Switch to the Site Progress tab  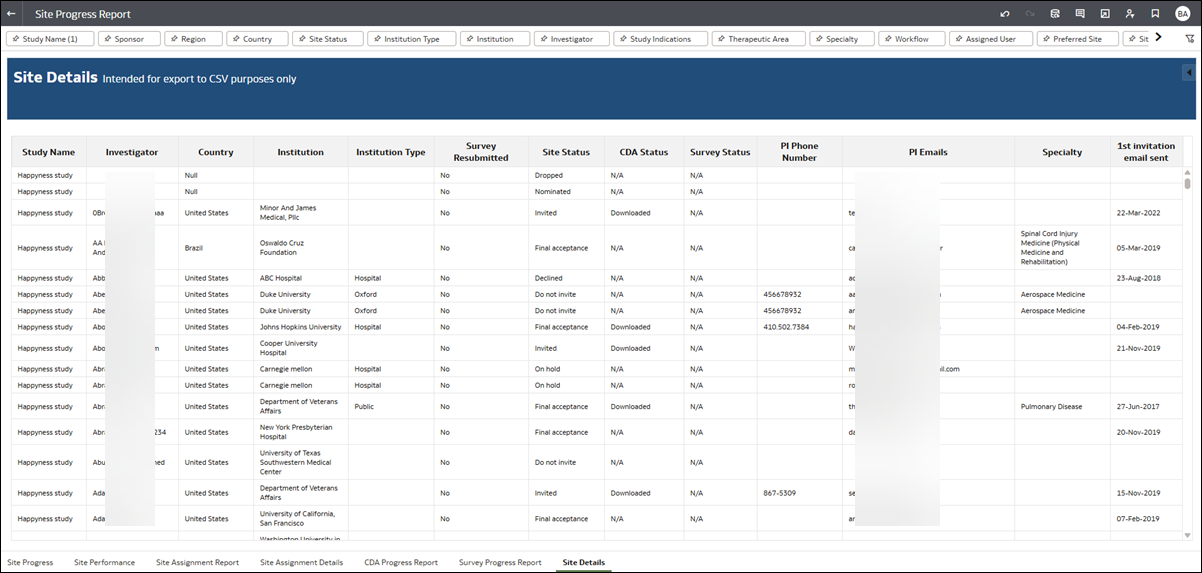click(x=30, y=562)
